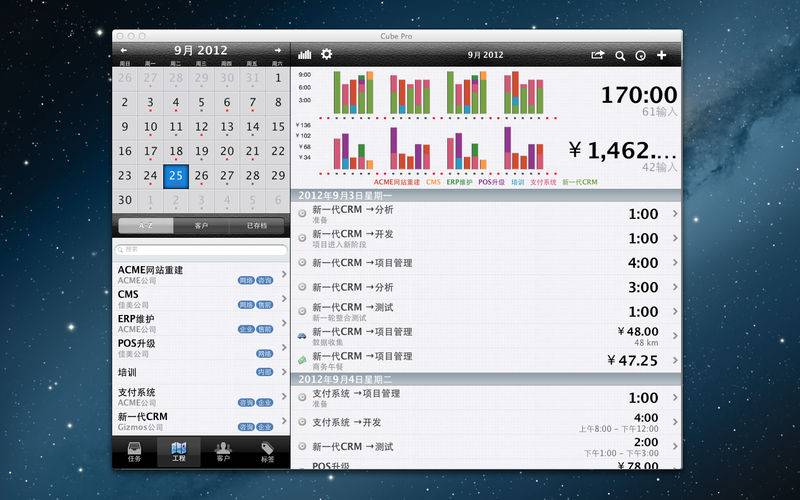The height and width of the screenshot is (500, 800).
Task: Go to previous month in calendar
Action: click(x=124, y=50)
